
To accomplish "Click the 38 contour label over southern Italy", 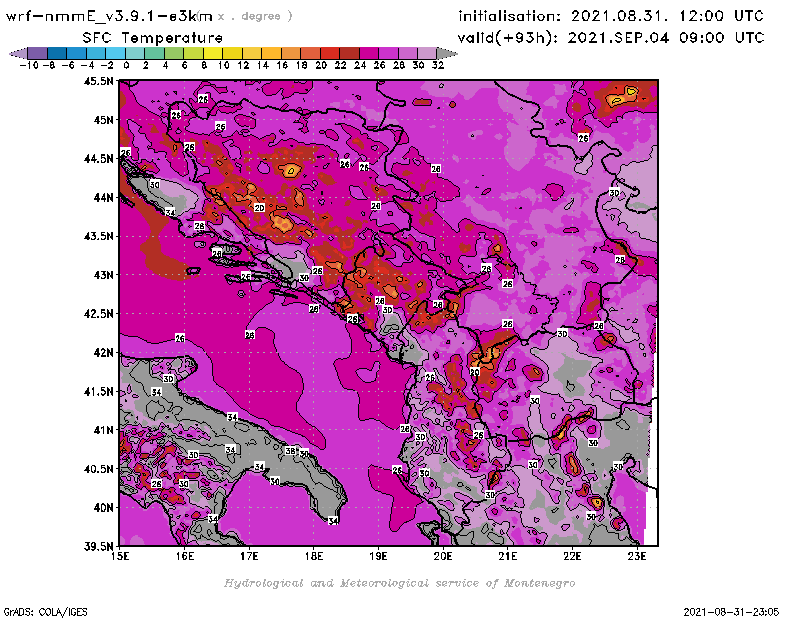I will 290,451.
